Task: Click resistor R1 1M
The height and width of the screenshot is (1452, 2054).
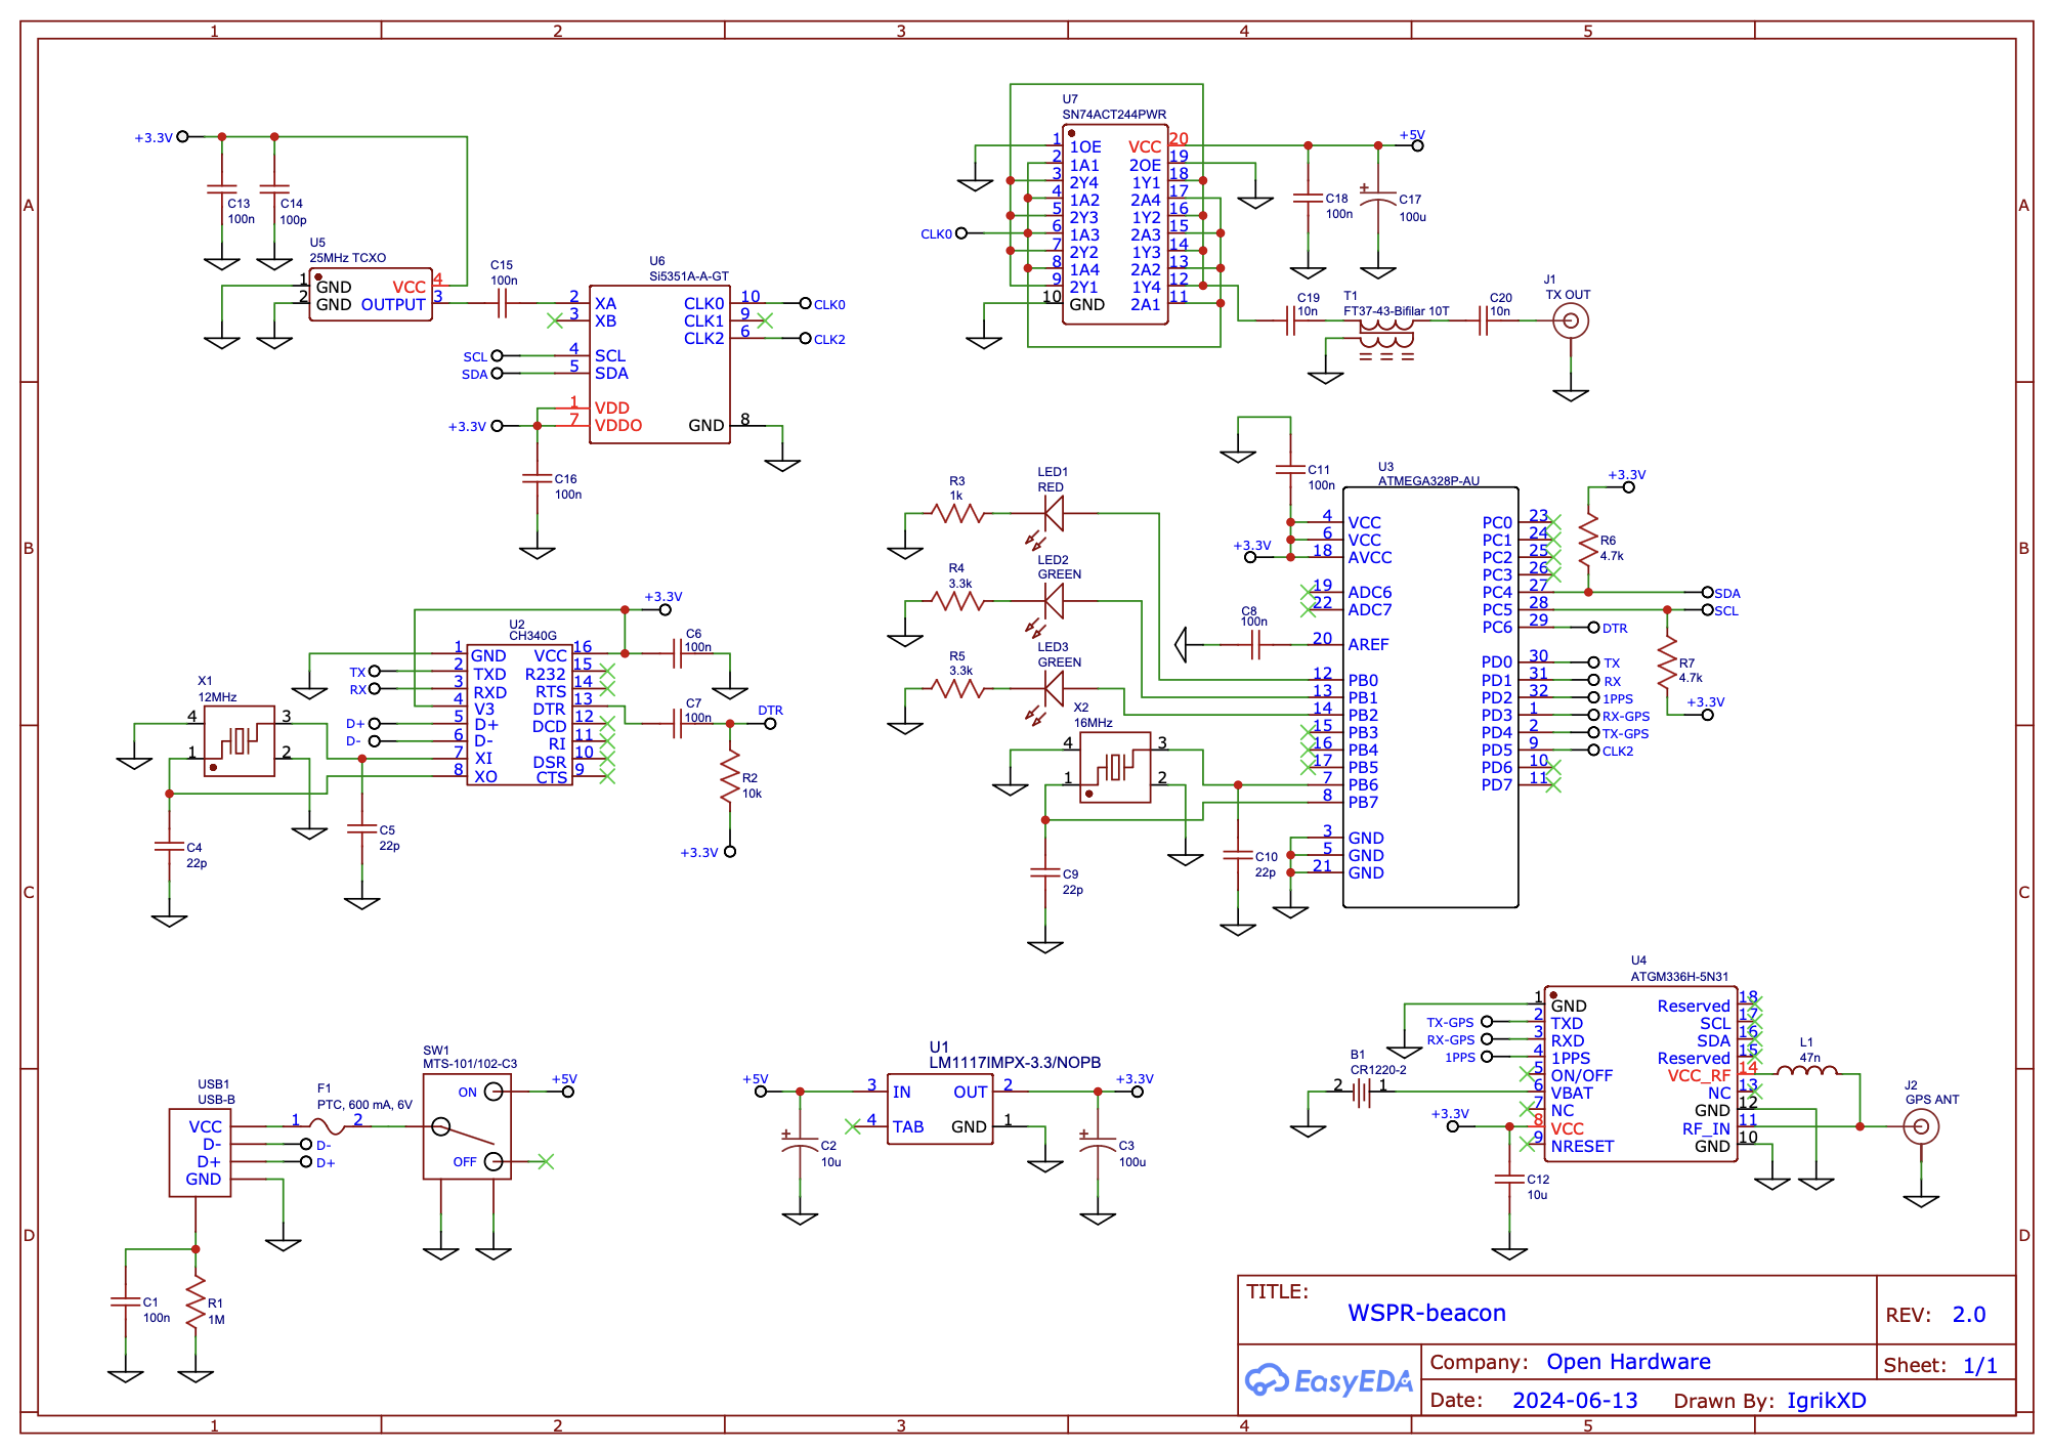Action: (196, 1301)
